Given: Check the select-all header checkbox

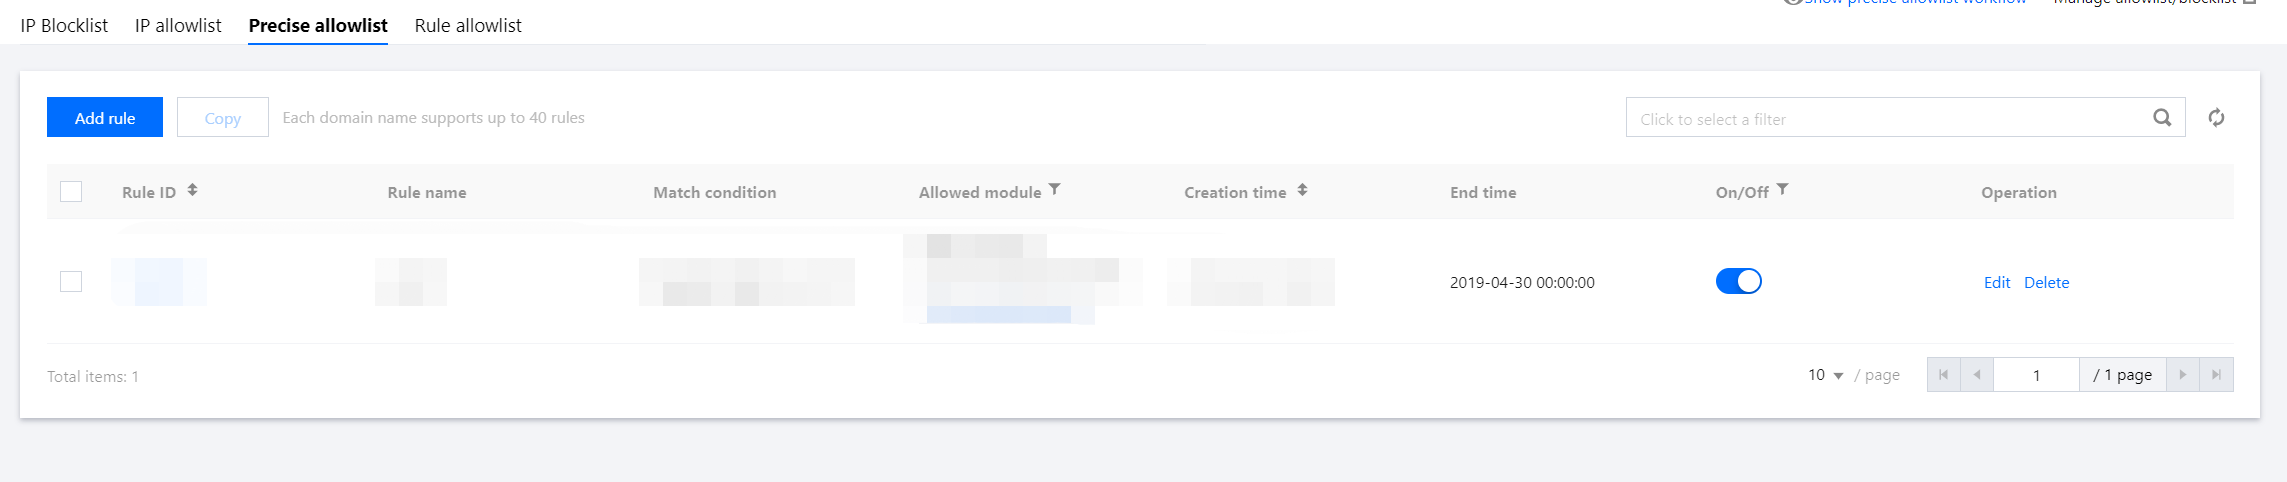Looking at the screenshot, I should (71, 191).
